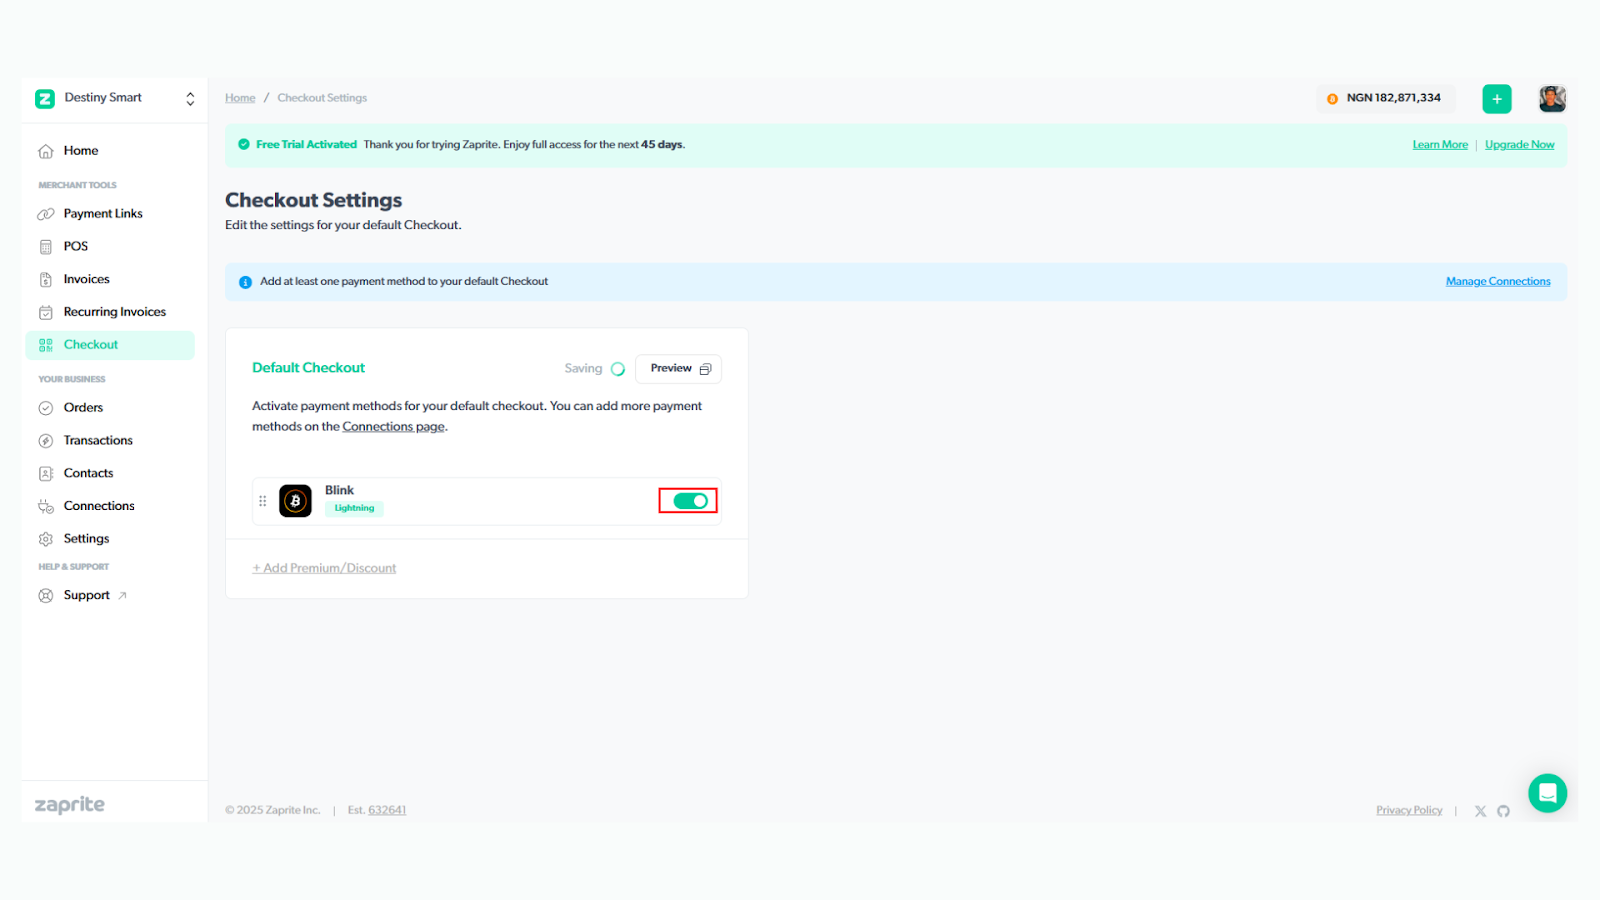Click the Invoices document icon

pos(46,279)
